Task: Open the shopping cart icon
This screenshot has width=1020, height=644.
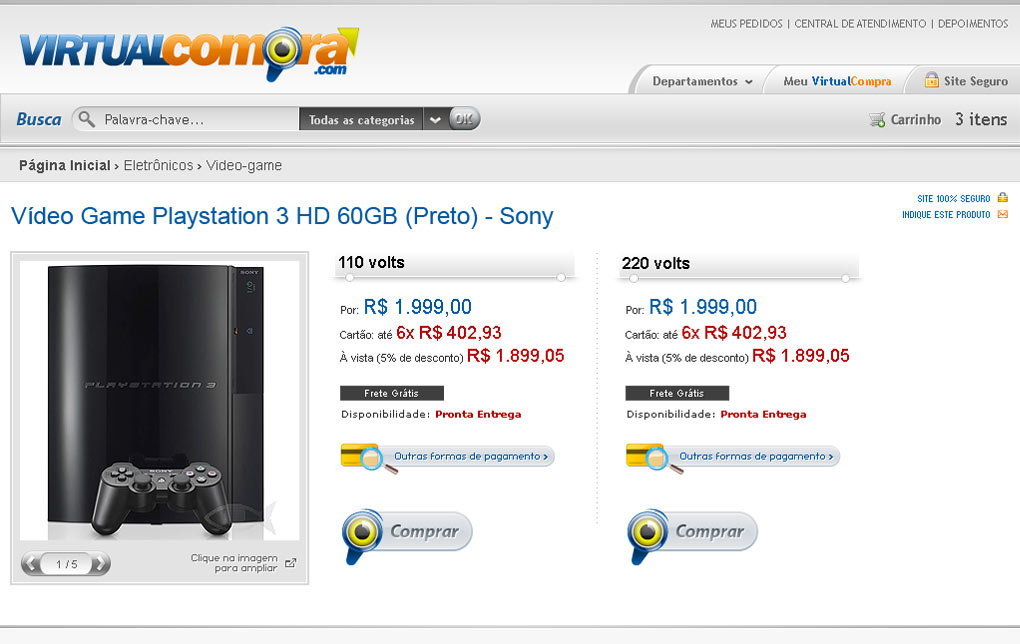Action: tap(877, 120)
